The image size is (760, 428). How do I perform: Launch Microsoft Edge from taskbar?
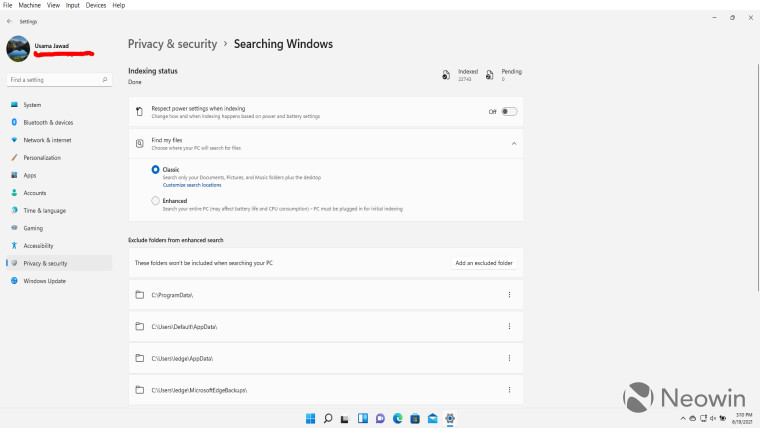pyautogui.click(x=397, y=418)
